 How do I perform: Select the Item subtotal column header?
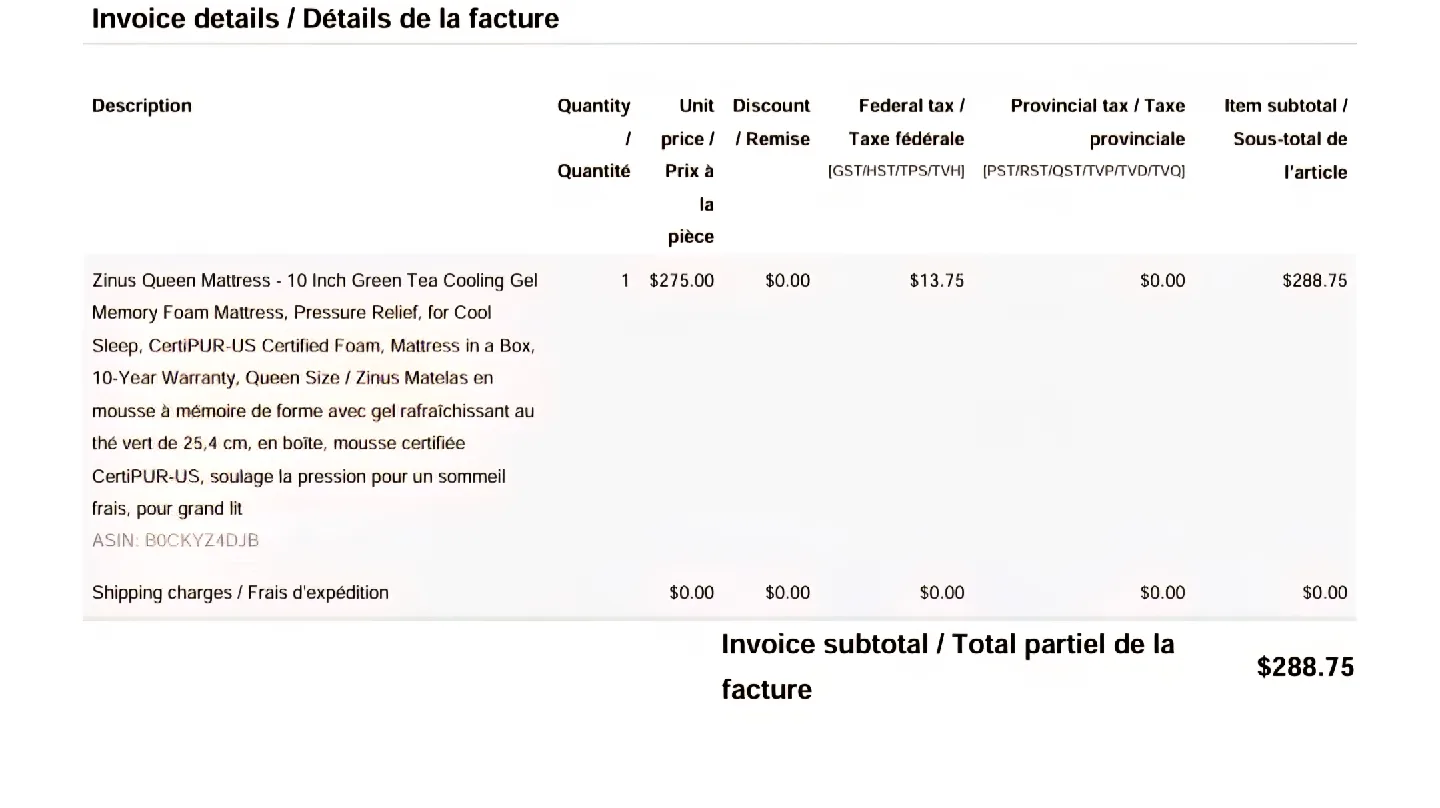[x=1286, y=138]
